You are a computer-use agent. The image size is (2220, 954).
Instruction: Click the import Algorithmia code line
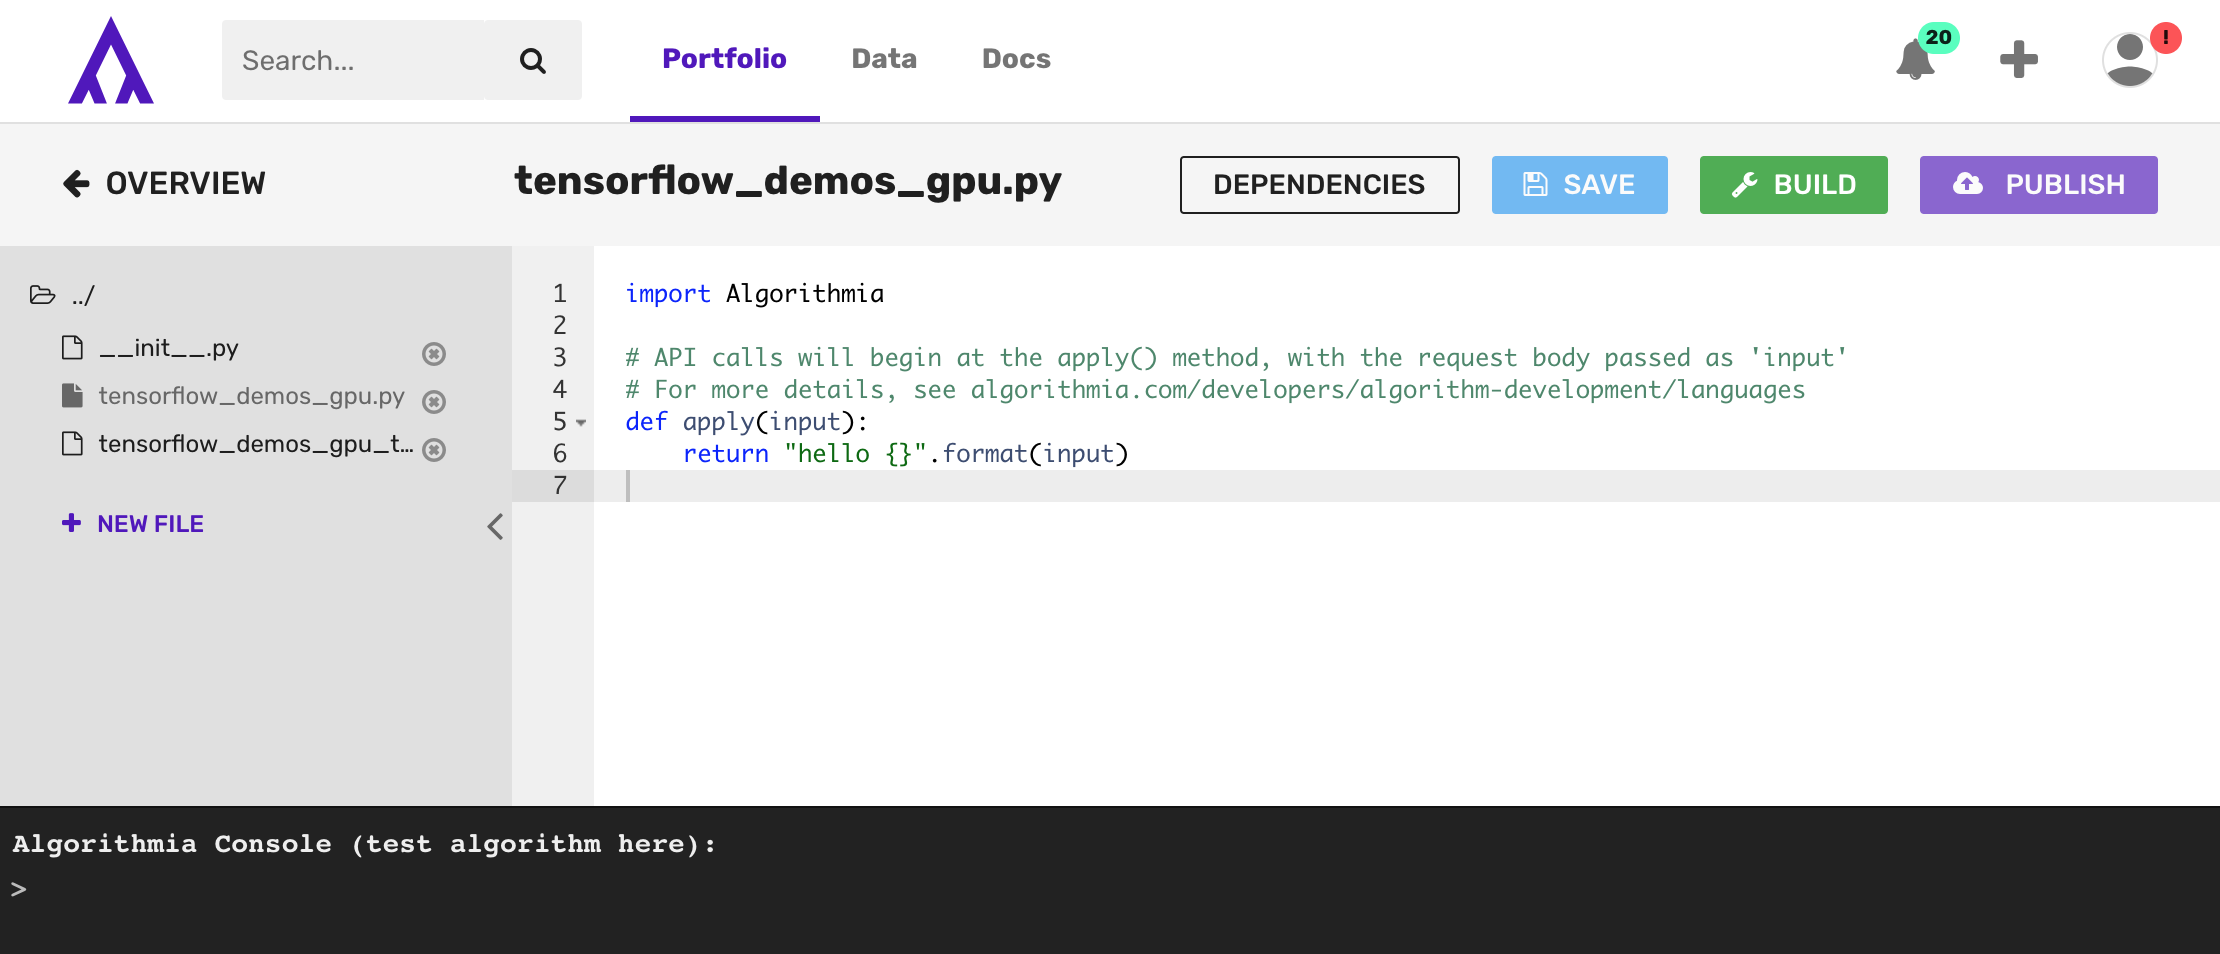coord(754,293)
